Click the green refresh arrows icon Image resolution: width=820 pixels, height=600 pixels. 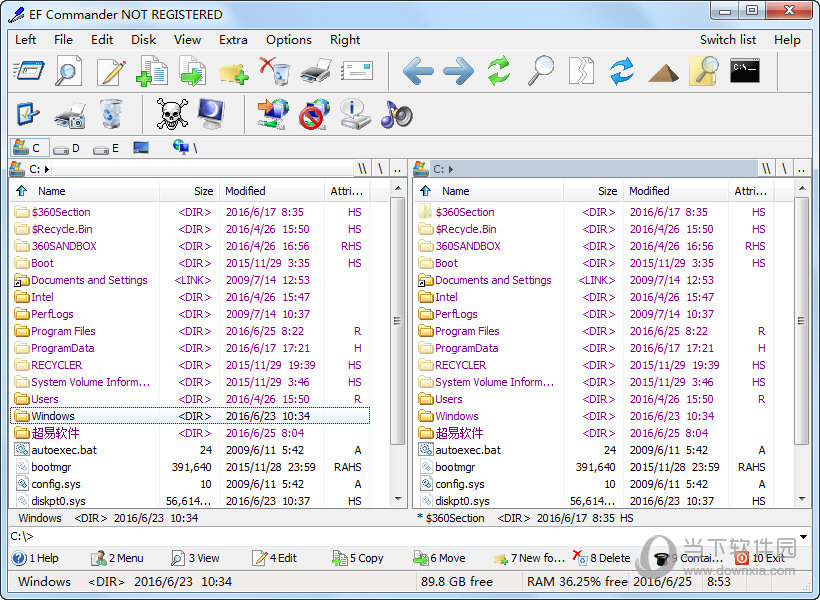tap(499, 71)
